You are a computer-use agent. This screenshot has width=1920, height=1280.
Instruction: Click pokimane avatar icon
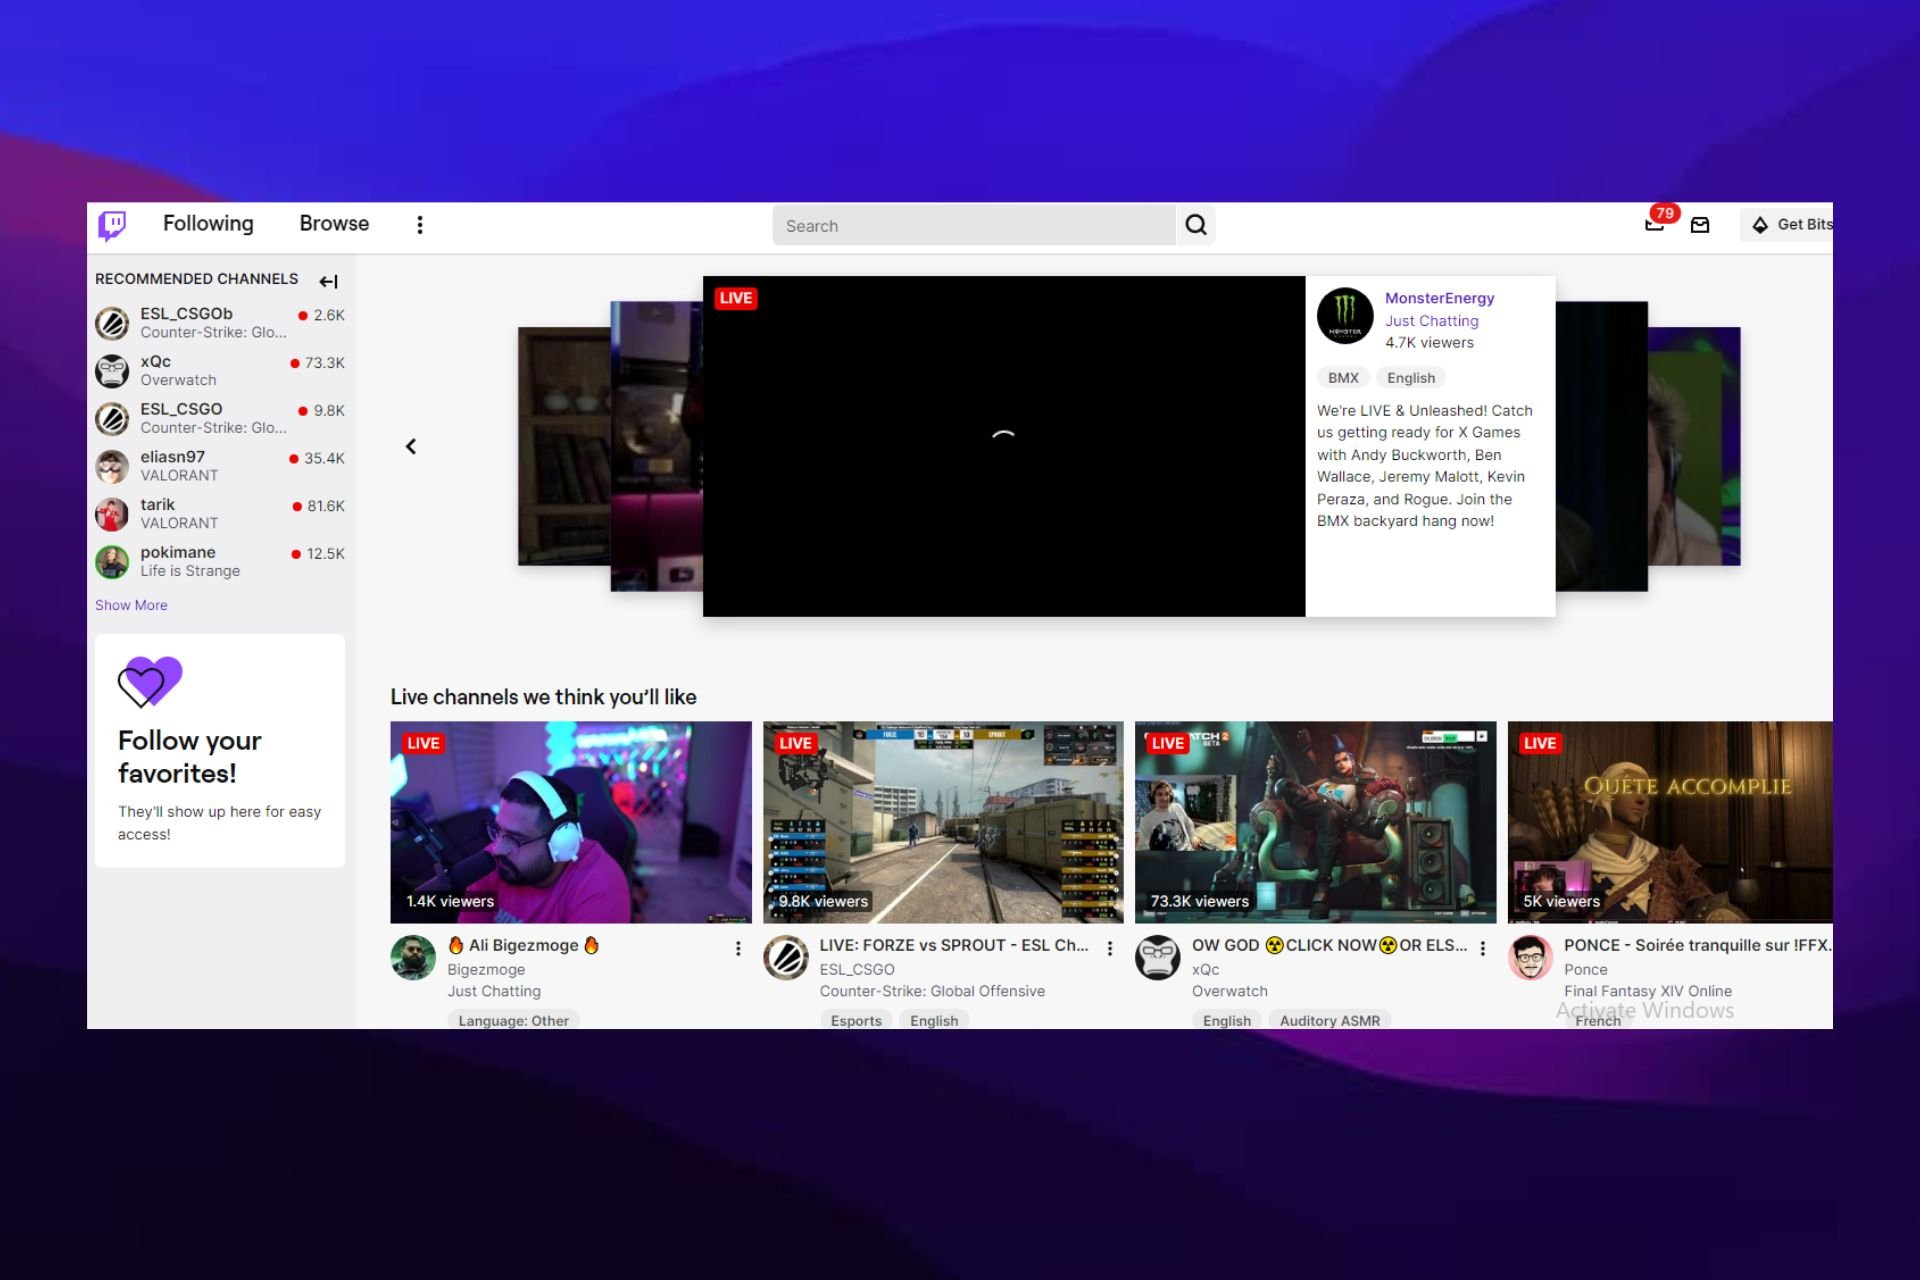click(112, 563)
